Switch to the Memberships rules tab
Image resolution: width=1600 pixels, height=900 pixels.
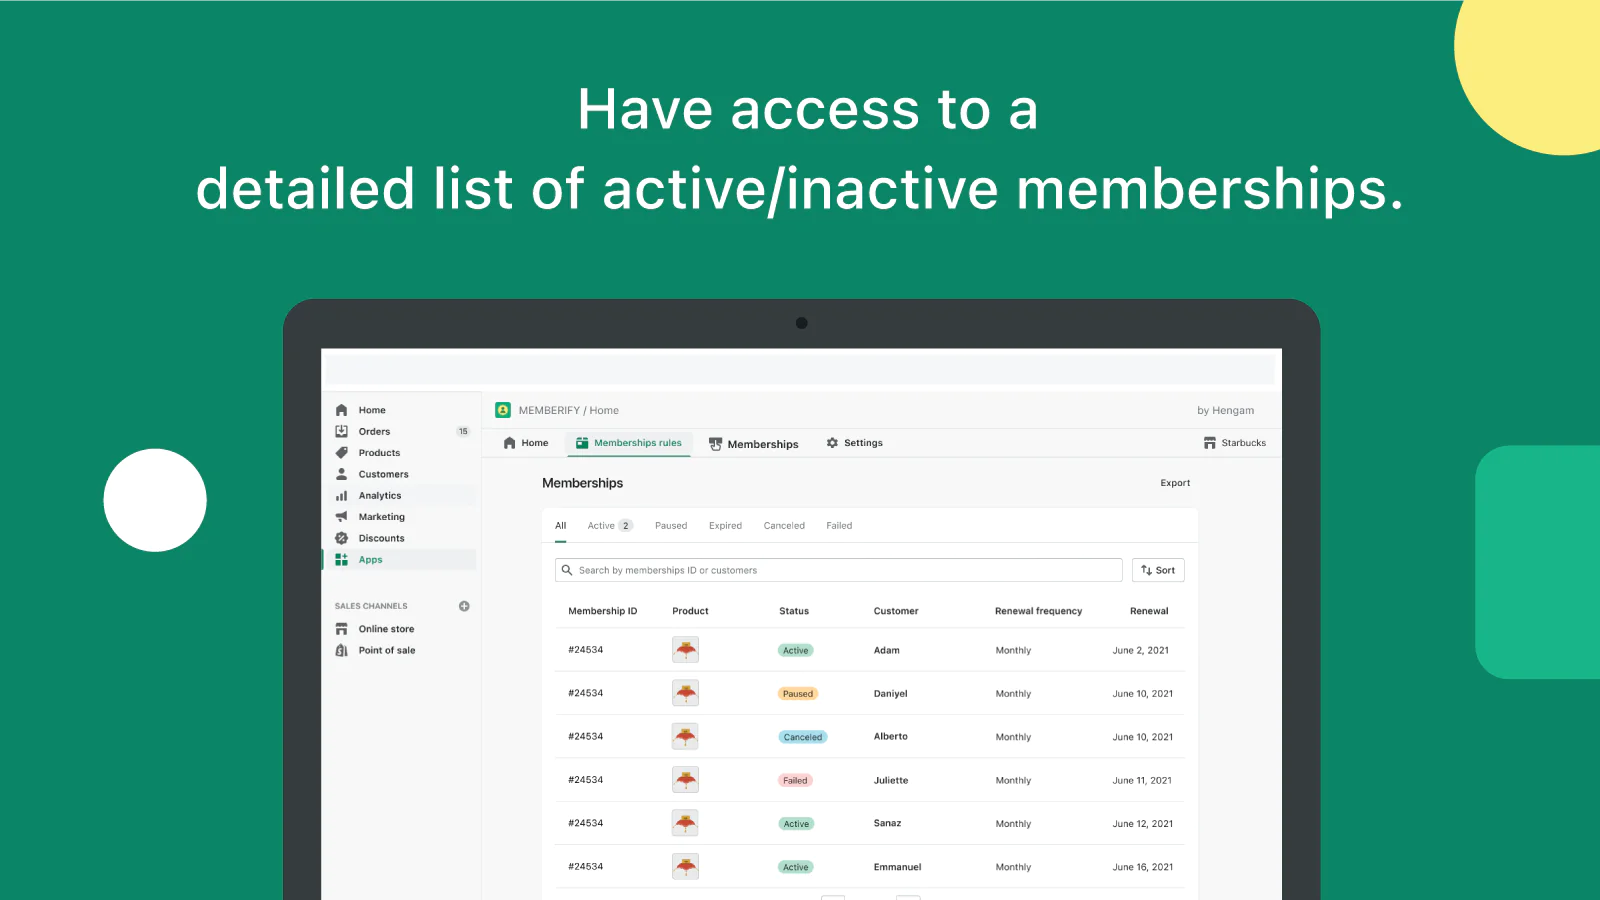tap(628, 443)
